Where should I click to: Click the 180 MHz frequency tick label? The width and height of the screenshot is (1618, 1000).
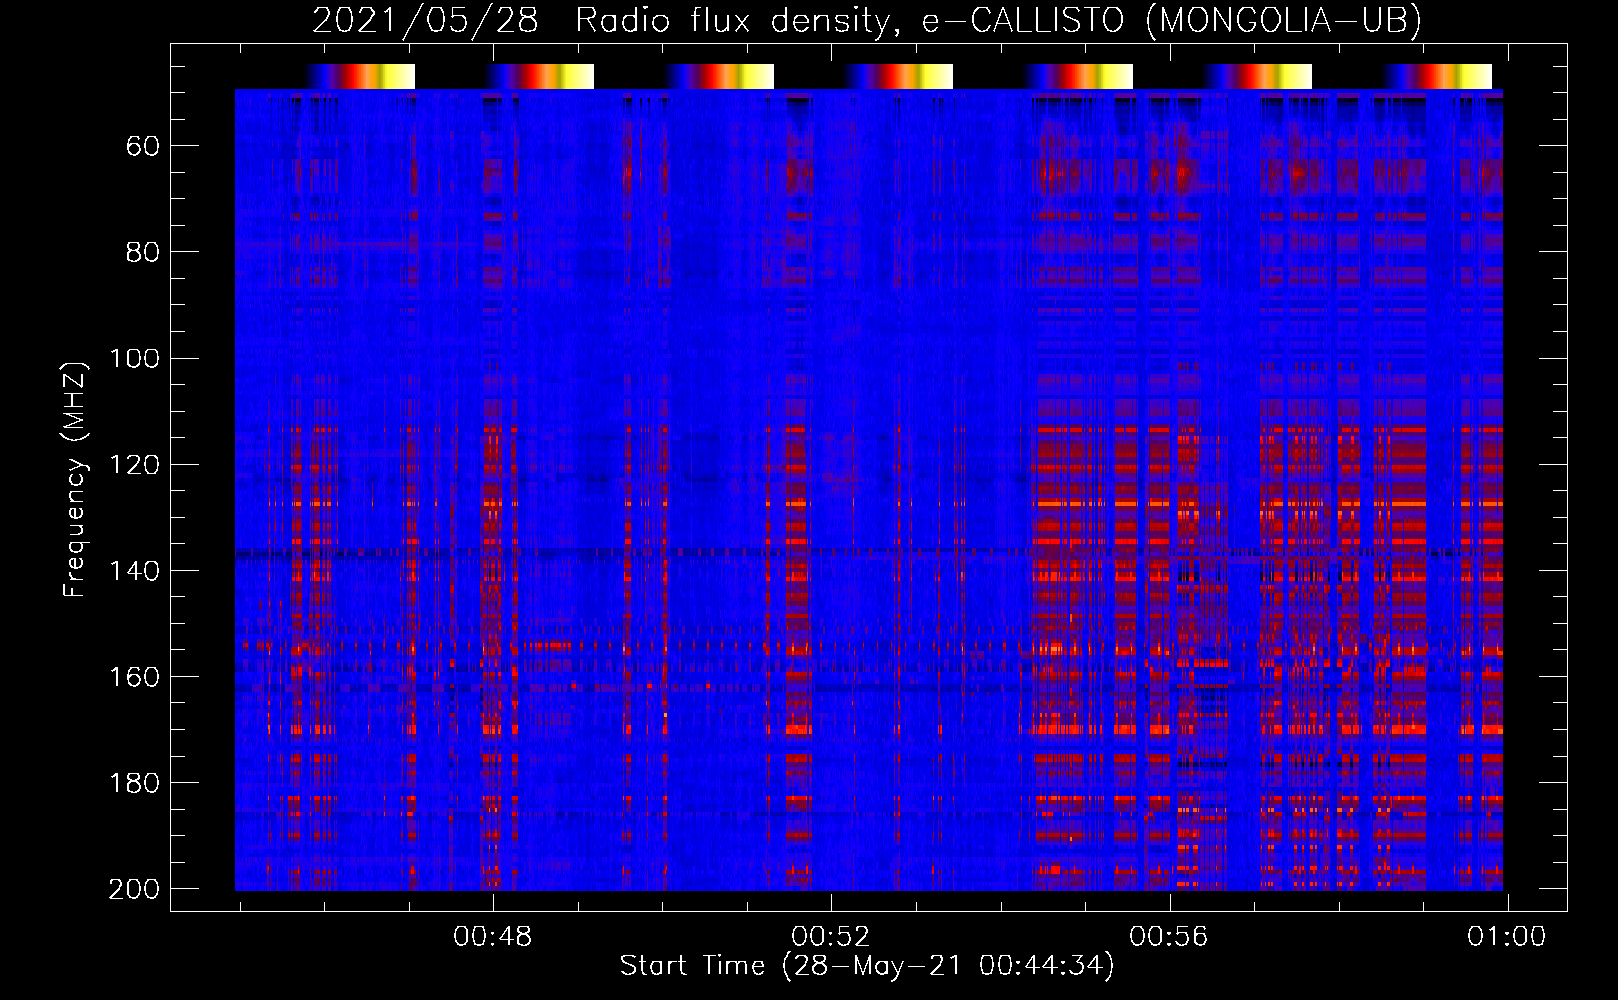click(134, 783)
